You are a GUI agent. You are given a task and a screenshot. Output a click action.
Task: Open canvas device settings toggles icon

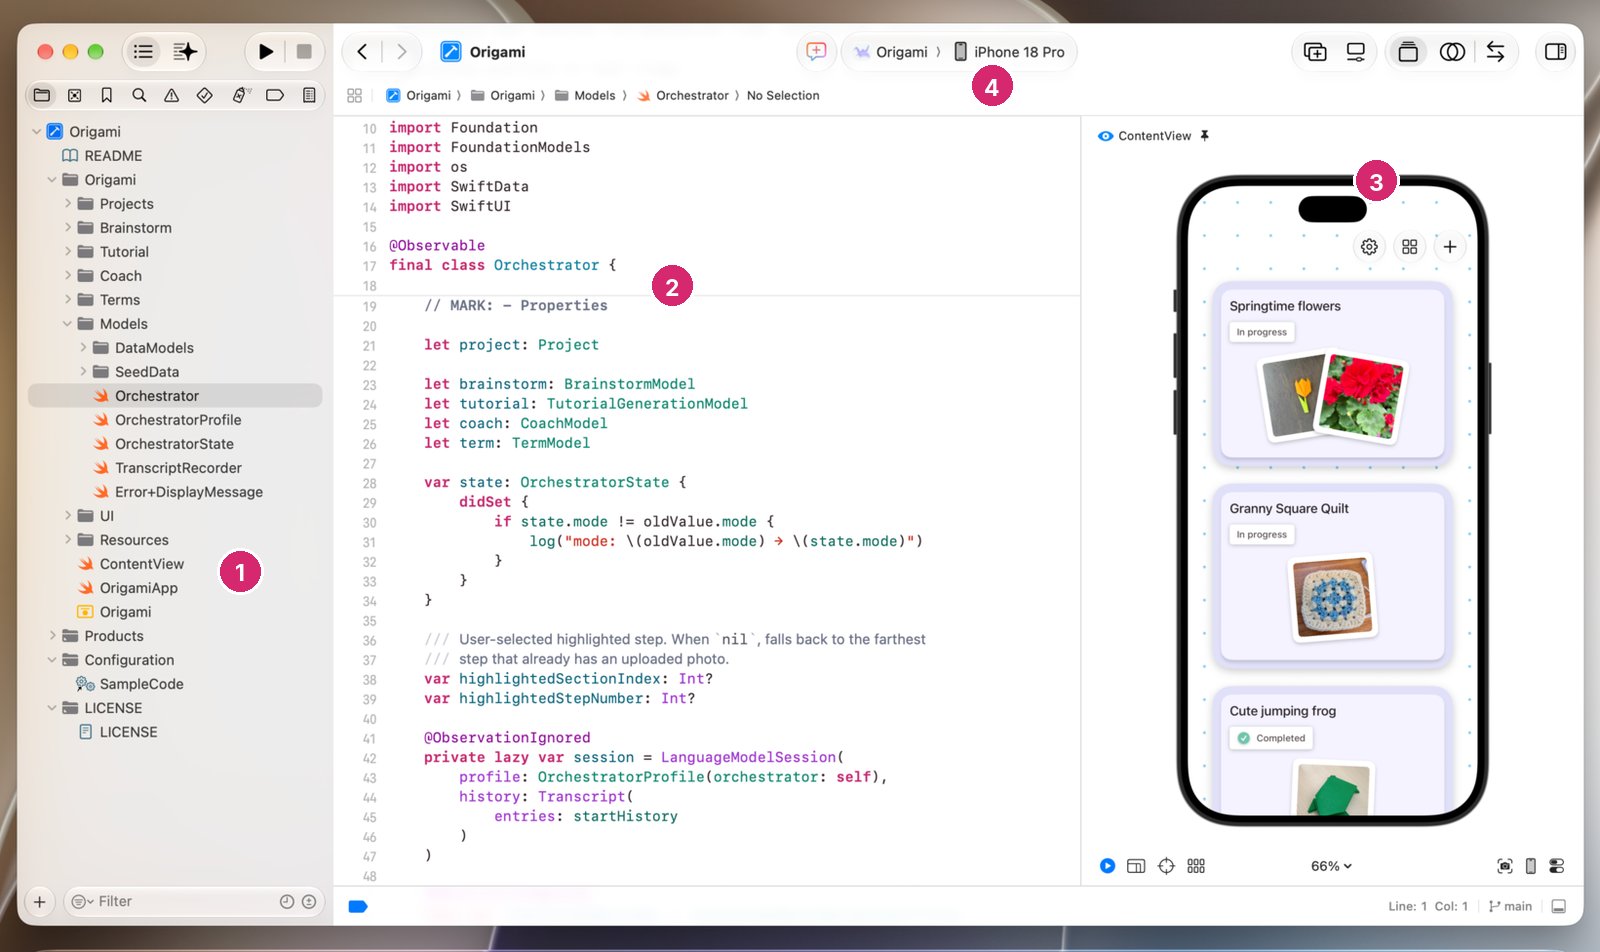pyautogui.click(x=1557, y=866)
